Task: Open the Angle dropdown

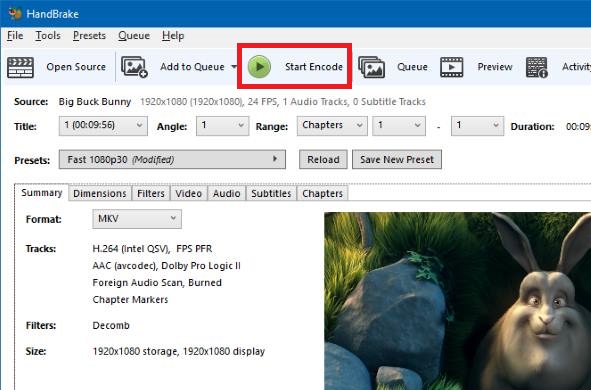Action: coord(222,125)
